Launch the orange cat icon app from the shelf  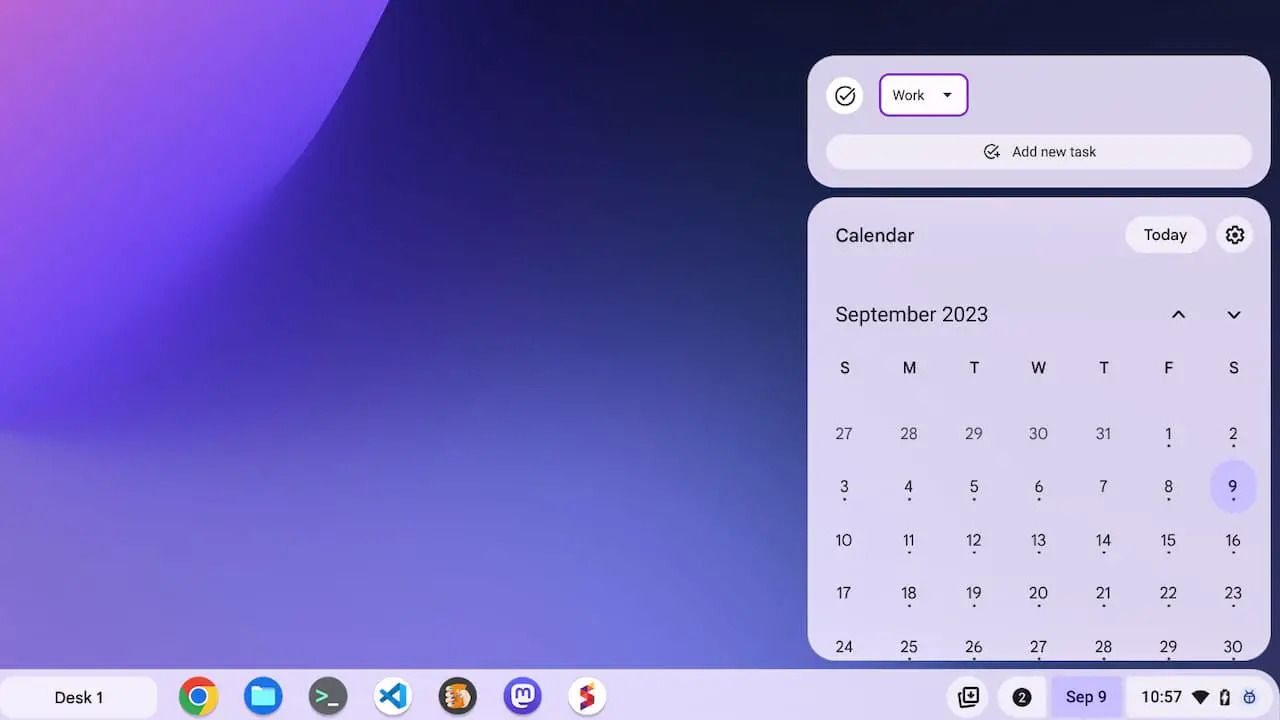[457, 696]
